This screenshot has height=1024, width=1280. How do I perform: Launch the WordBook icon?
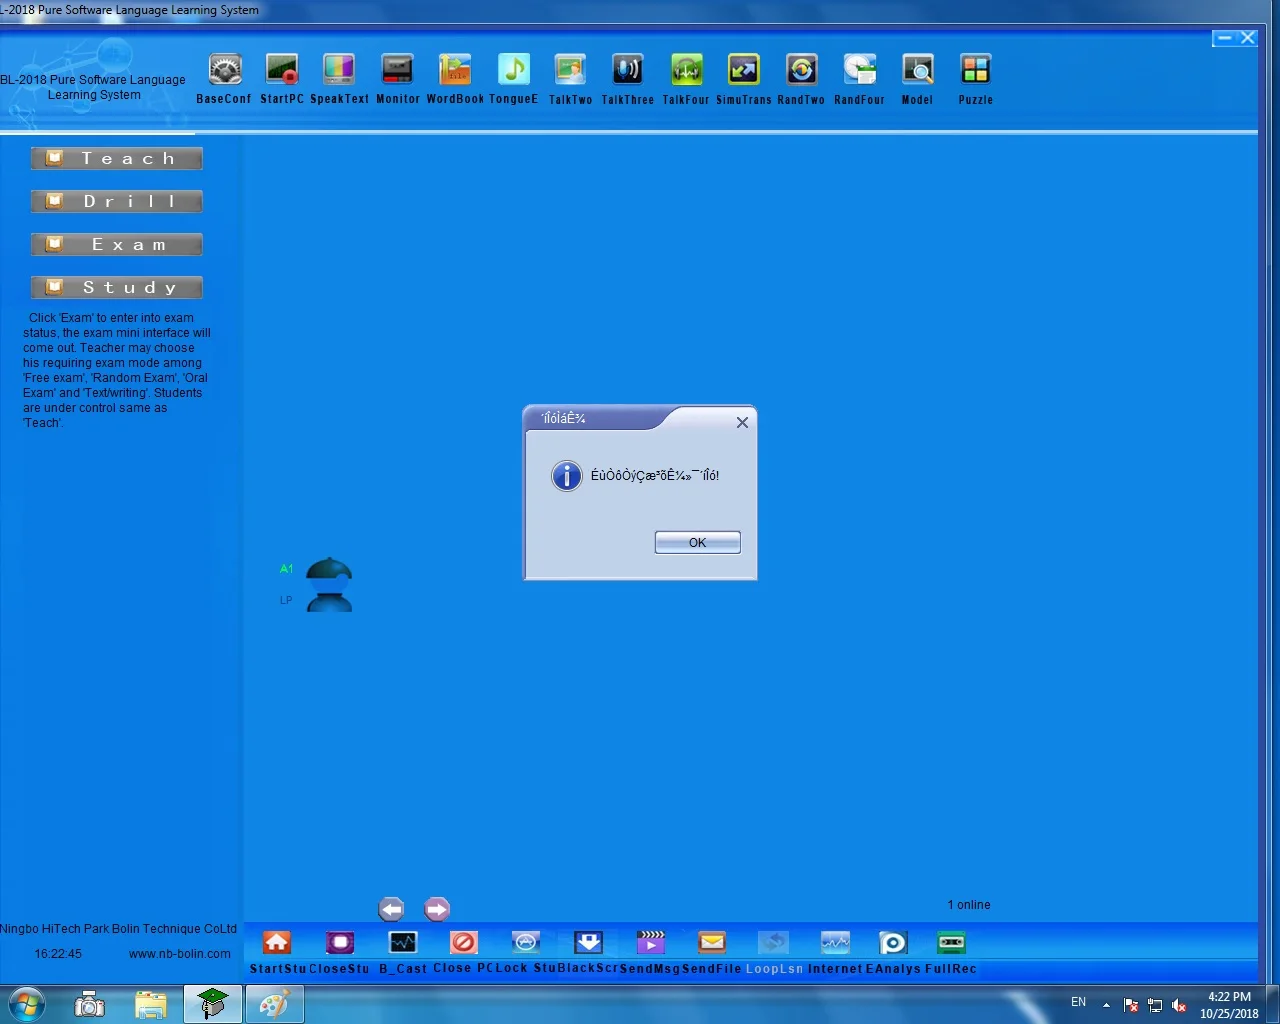pyautogui.click(x=455, y=71)
